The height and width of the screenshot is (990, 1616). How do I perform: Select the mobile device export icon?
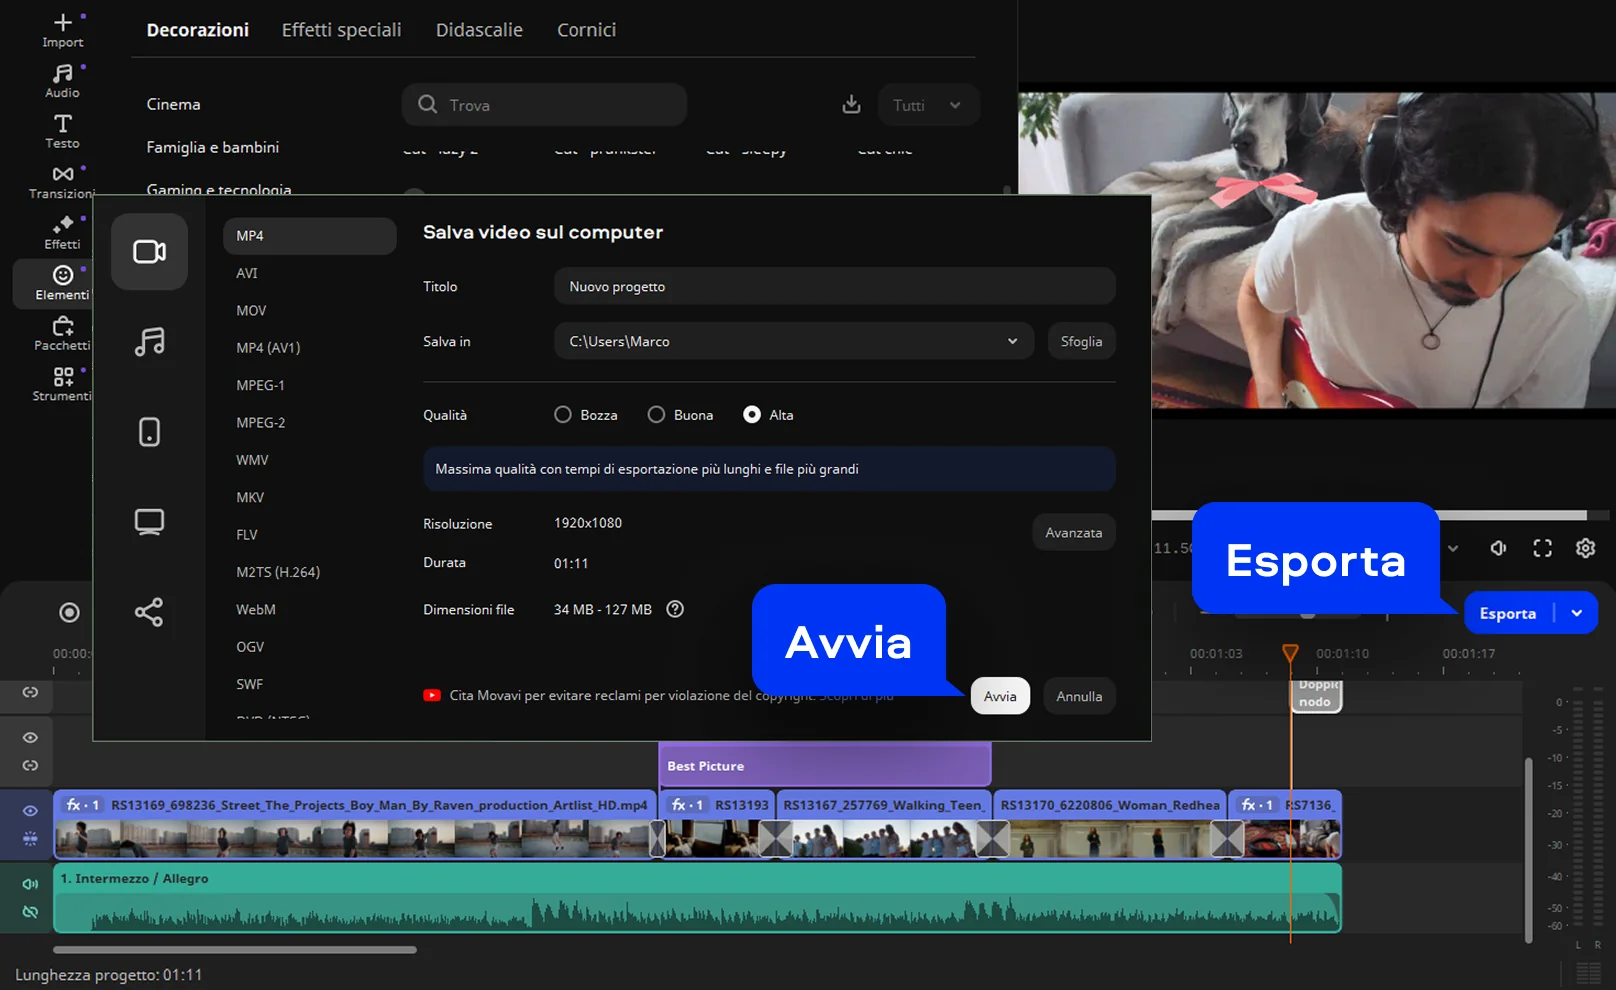[x=149, y=432]
